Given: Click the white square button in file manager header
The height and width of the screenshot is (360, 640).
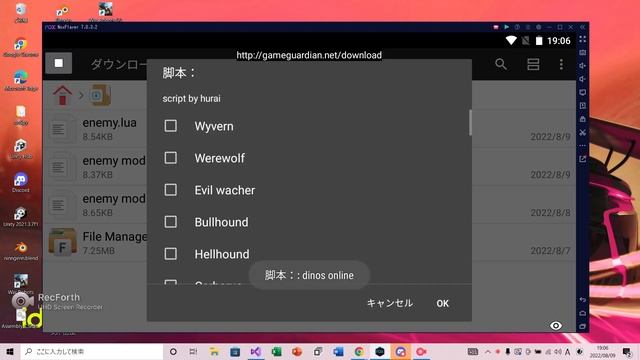Looking at the screenshot, I should (59, 63).
